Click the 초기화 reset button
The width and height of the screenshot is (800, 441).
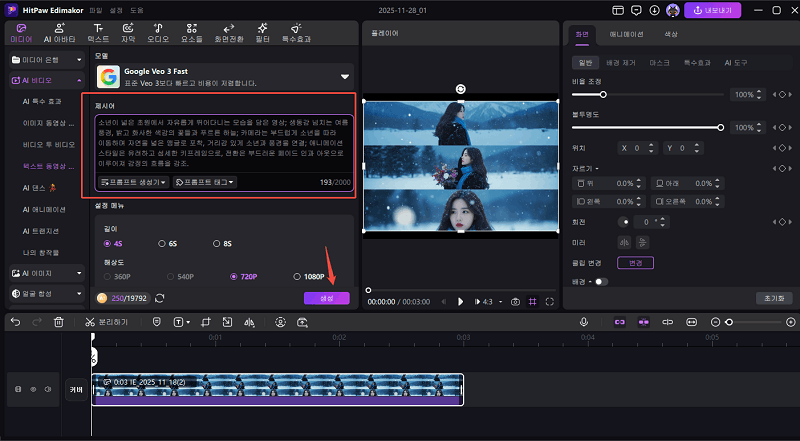[x=773, y=298]
